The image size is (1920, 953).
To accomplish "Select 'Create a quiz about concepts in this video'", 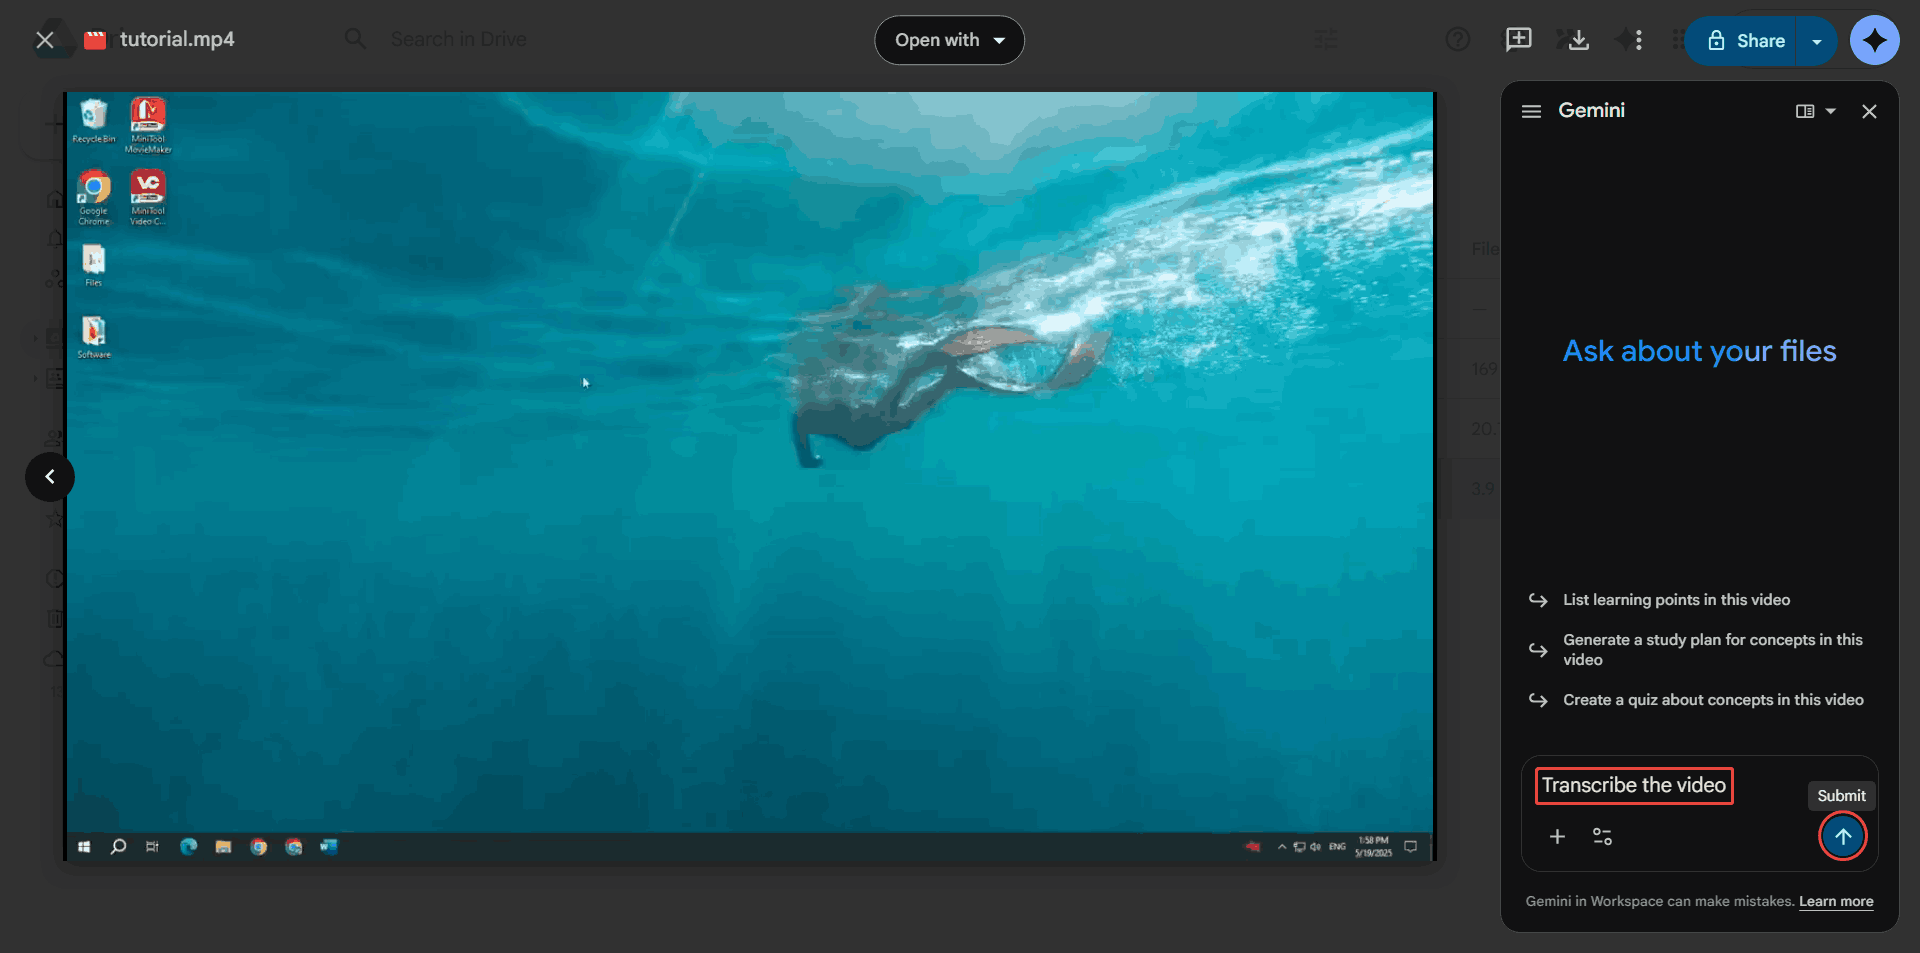I will (1713, 700).
